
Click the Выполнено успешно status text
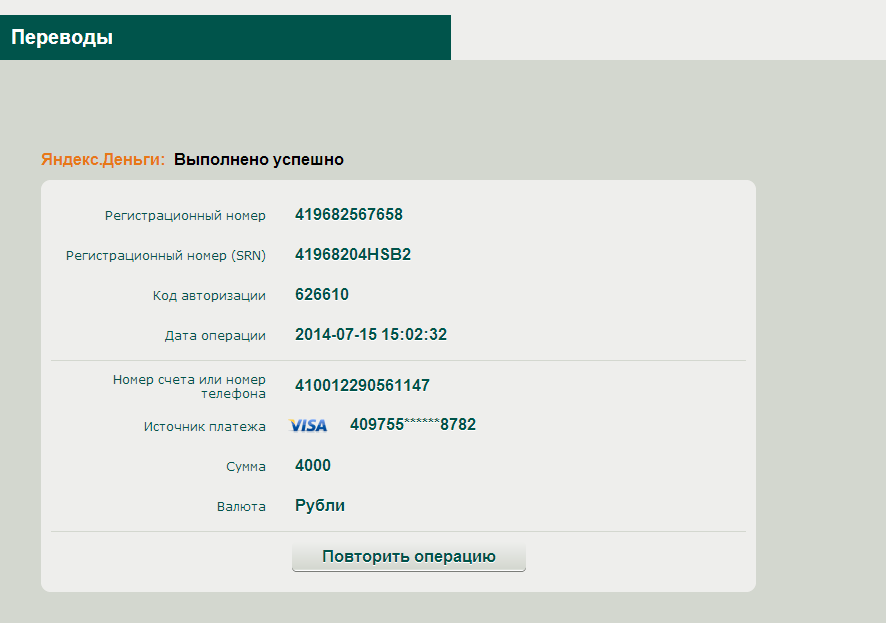click(259, 160)
